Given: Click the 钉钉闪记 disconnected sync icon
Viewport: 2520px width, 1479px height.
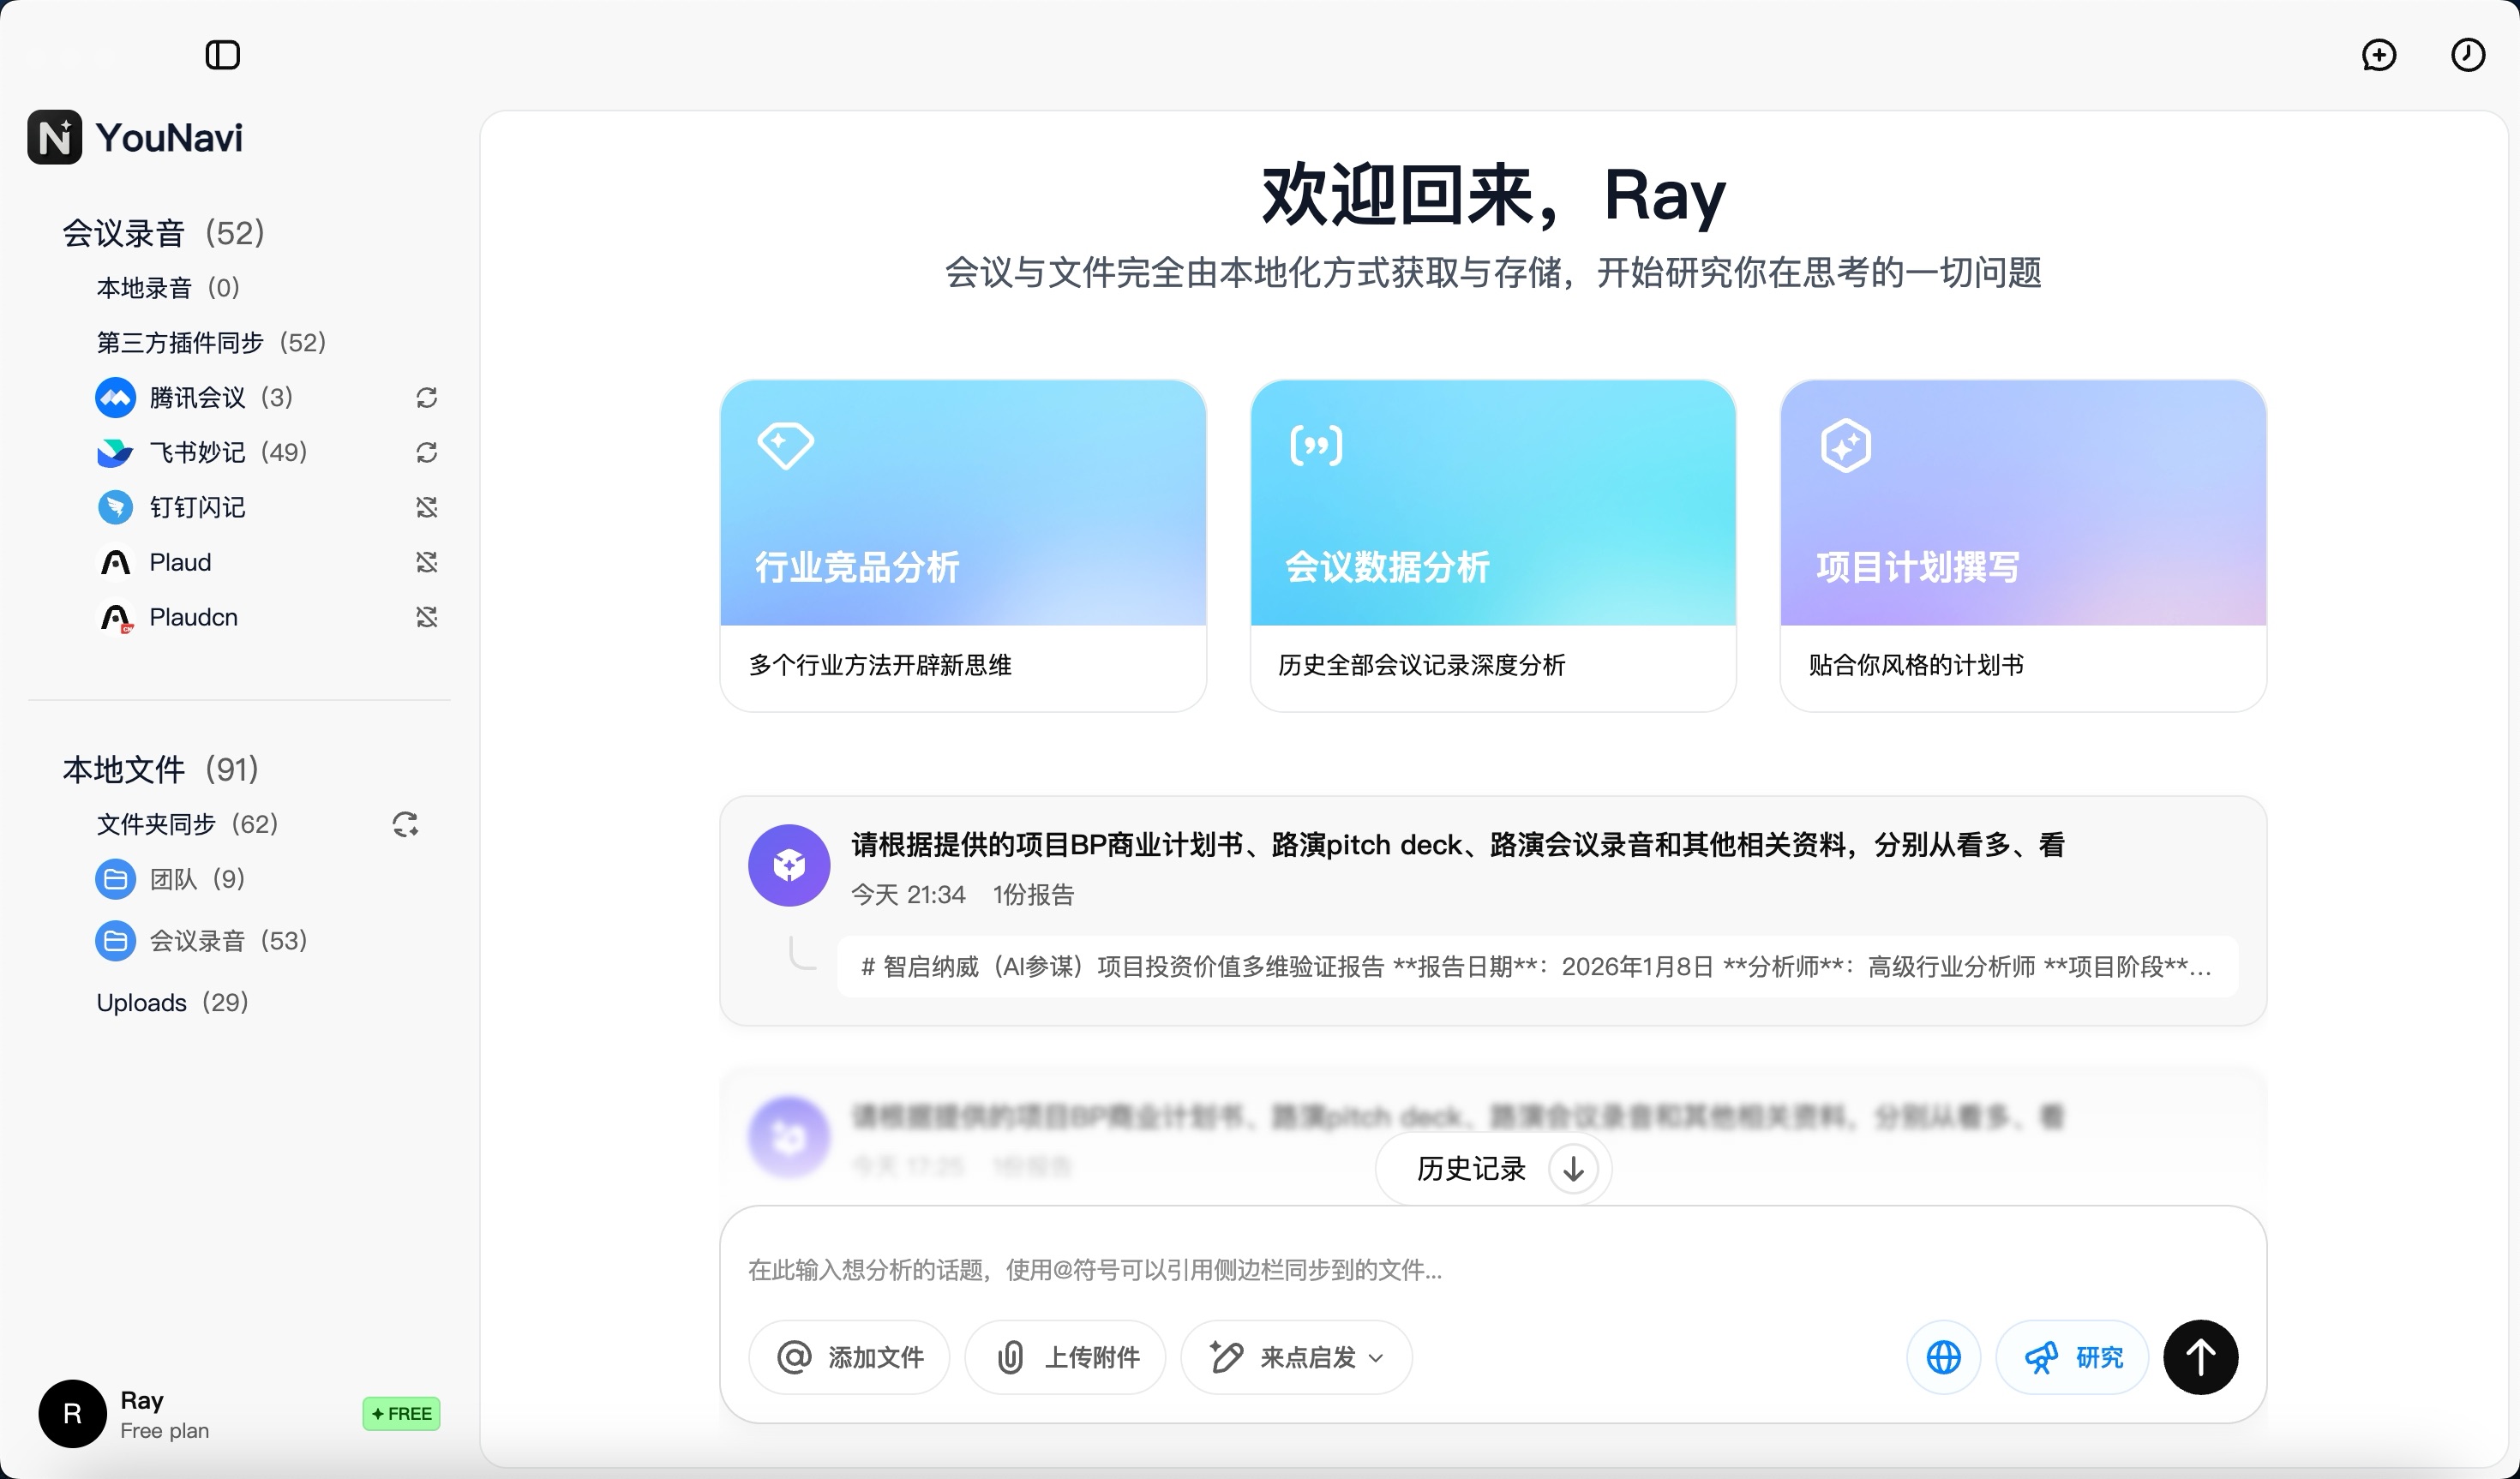Looking at the screenshot, I should [427, 508].
